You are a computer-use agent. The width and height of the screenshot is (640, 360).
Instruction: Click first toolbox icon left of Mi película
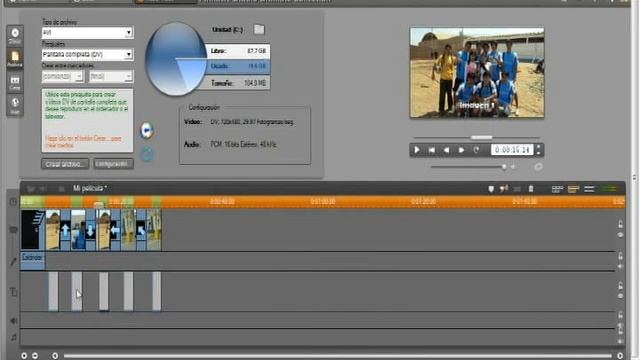(x=31, y=189)
